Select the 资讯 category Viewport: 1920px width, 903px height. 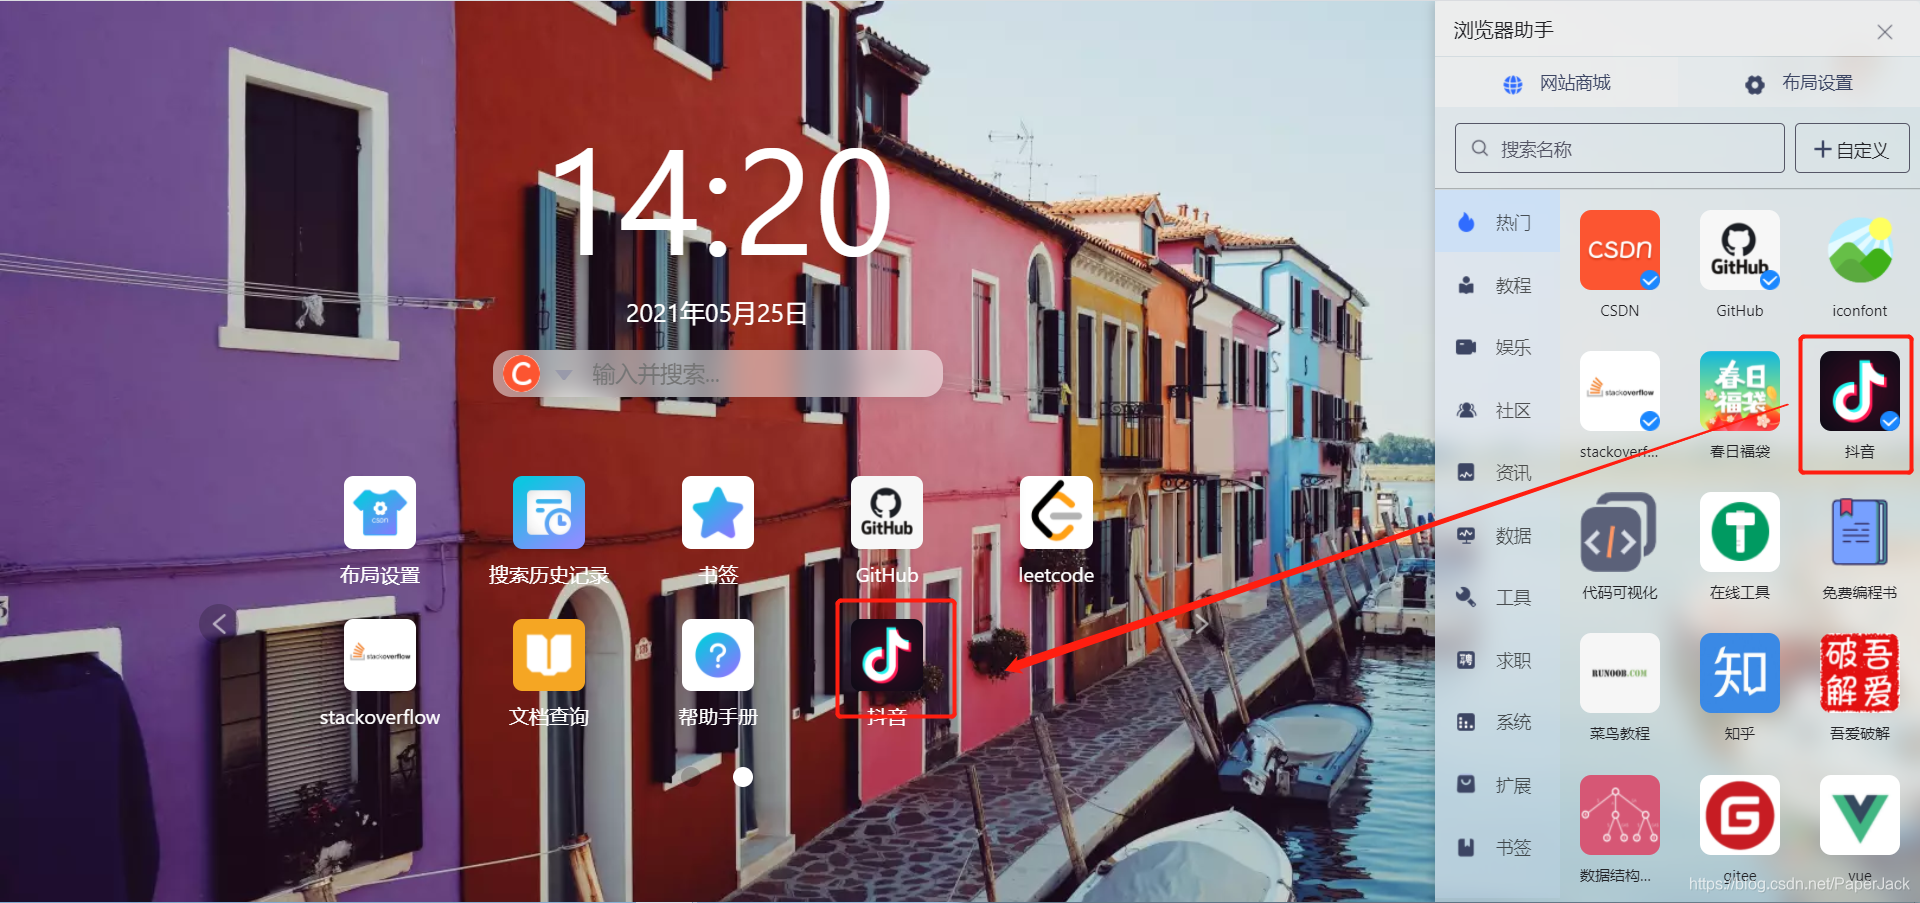pos(1498,472)
